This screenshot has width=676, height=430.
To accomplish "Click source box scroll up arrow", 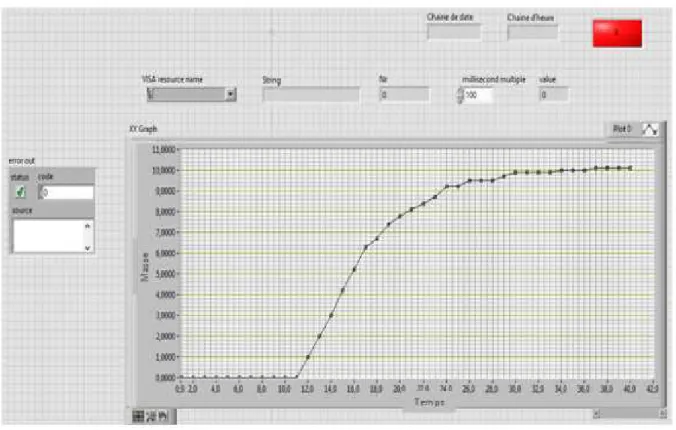I will pyautogui.click(x=88, y=226).
